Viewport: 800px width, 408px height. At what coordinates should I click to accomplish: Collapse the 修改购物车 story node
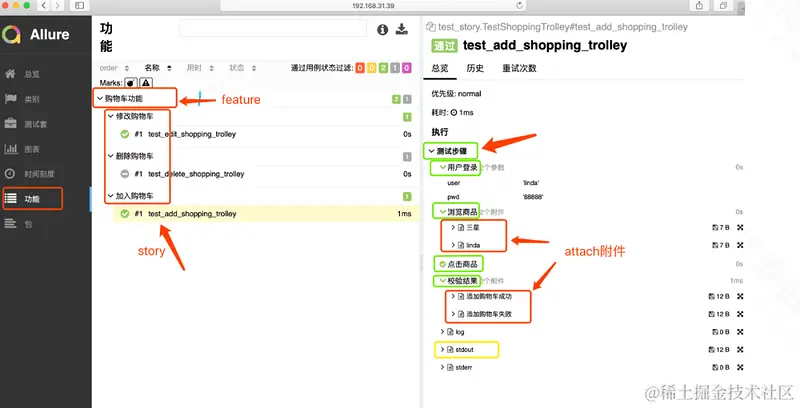(111, 116)
